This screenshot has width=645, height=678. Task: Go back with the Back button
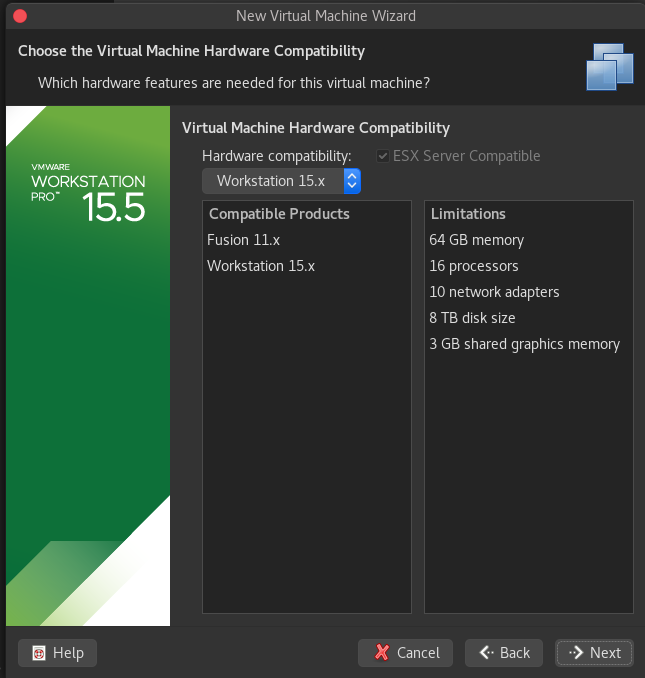[504, 652]
